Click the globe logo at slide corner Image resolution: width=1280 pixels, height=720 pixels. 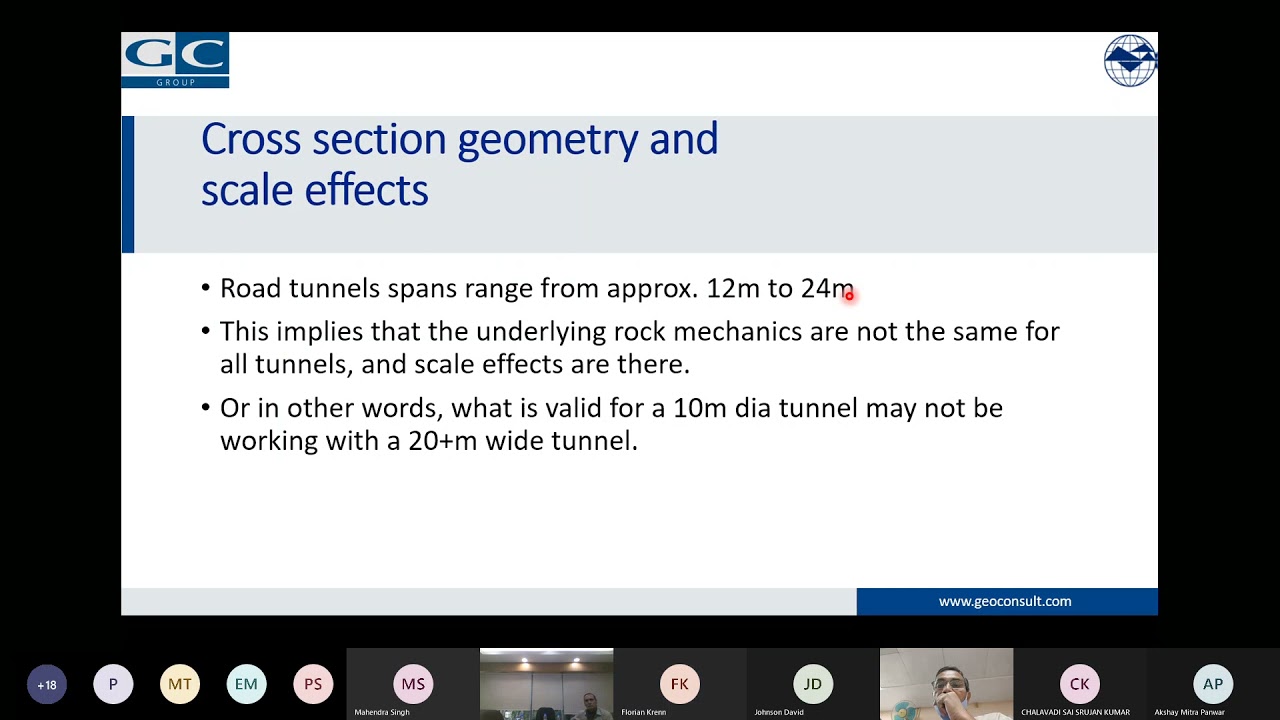[1130, 60]
